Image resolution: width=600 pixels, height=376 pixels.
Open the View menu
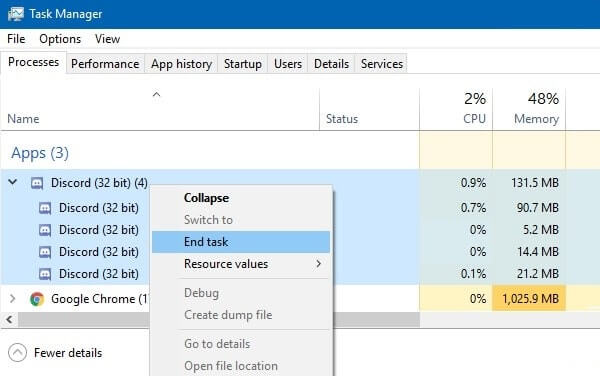[x=108, y=39]
